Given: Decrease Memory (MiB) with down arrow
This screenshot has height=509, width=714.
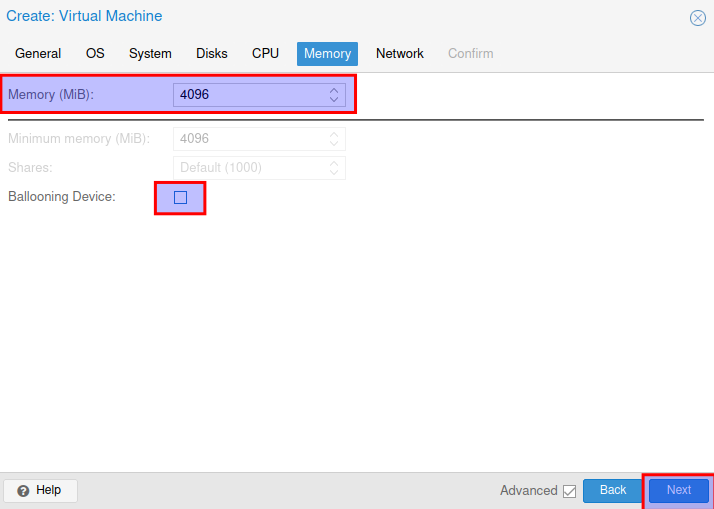Looking at the screenshot, I should [x=334, y=100].
